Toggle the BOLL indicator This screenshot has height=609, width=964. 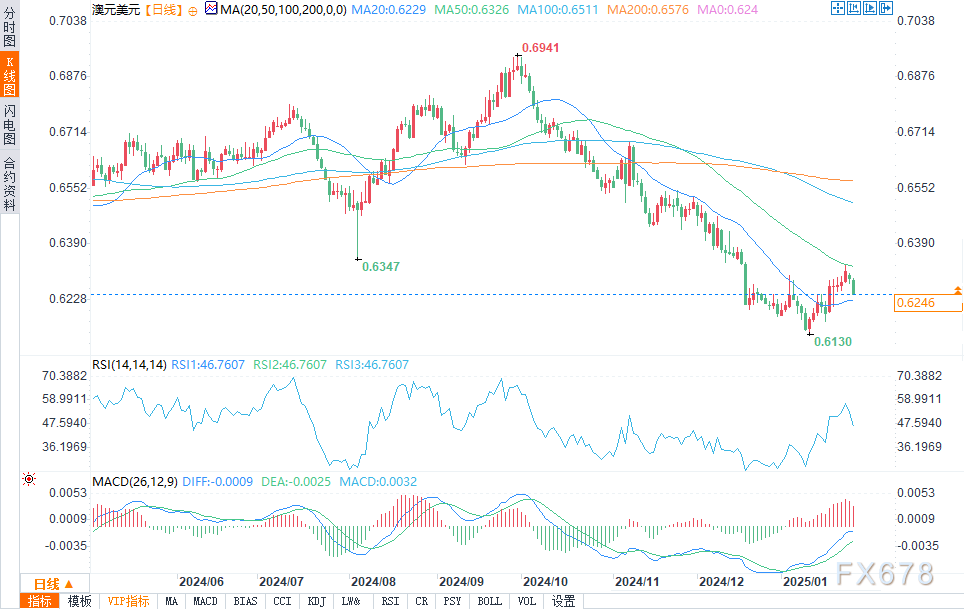click(x=489, y=601)
